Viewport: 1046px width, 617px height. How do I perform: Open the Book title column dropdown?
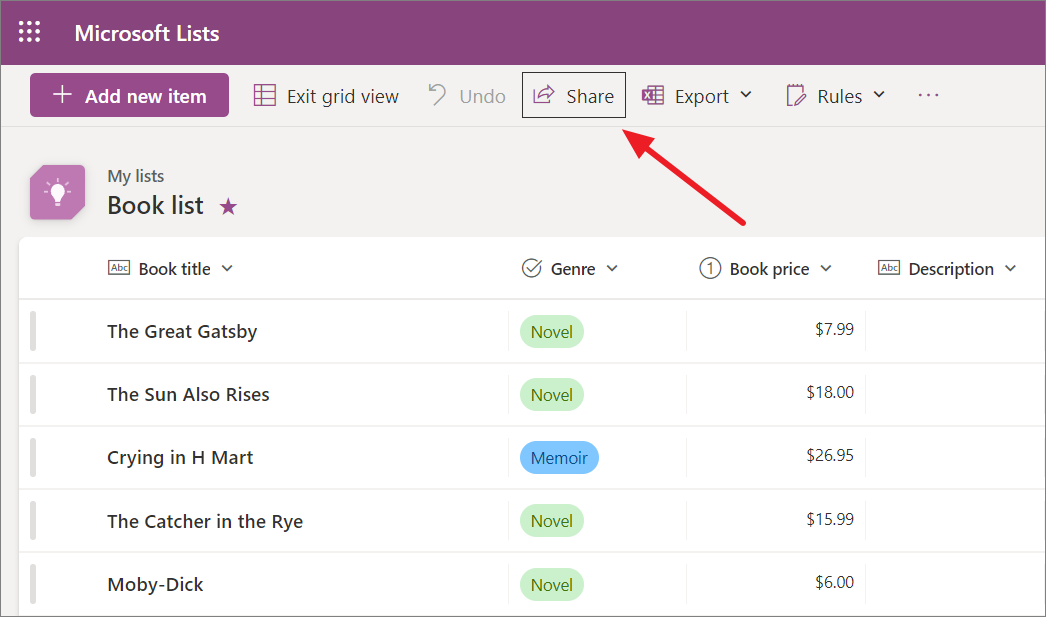(x=227, y=268)
